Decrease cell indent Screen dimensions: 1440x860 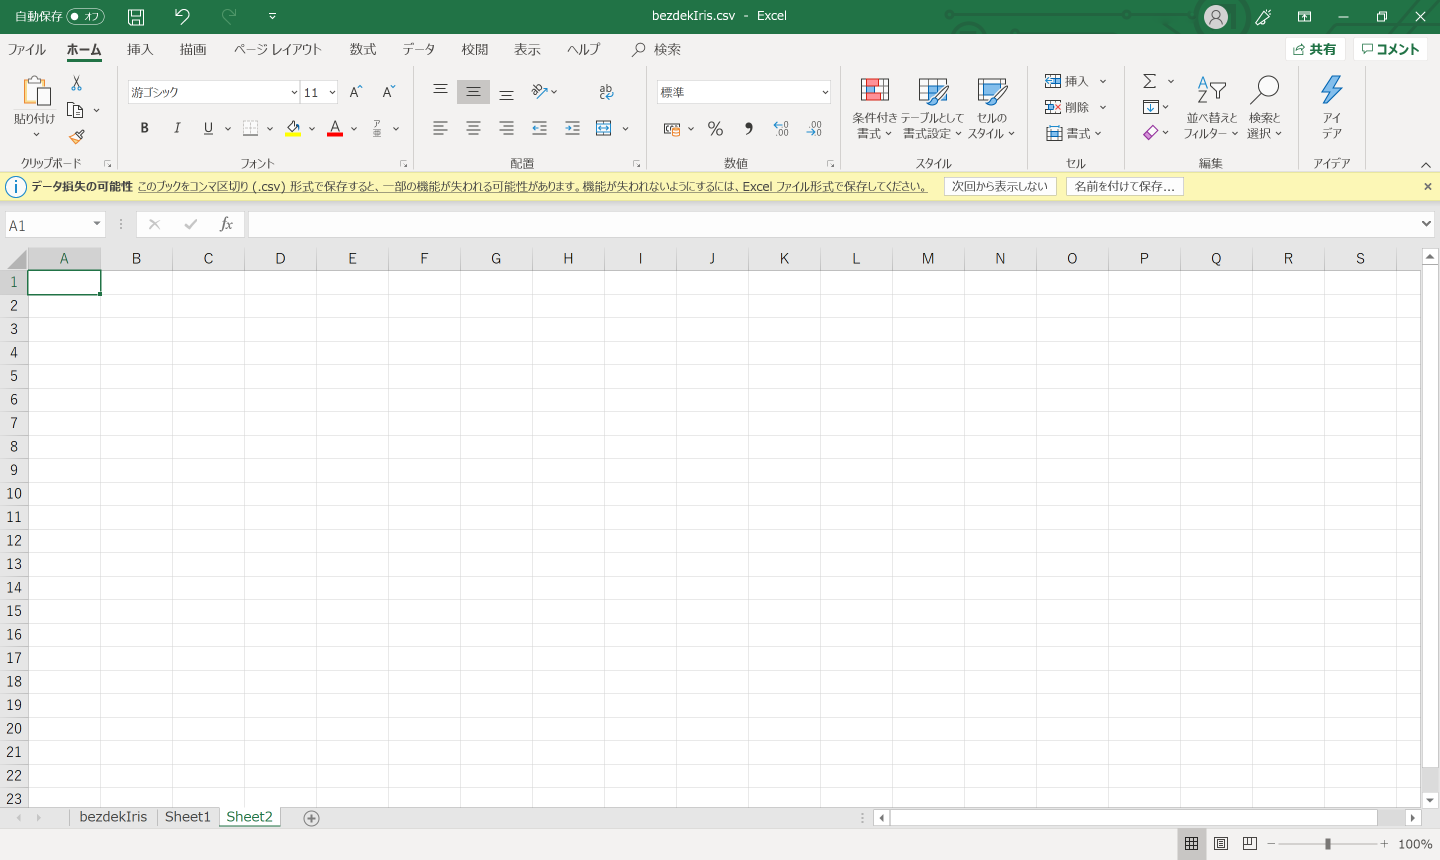point(539,128)
